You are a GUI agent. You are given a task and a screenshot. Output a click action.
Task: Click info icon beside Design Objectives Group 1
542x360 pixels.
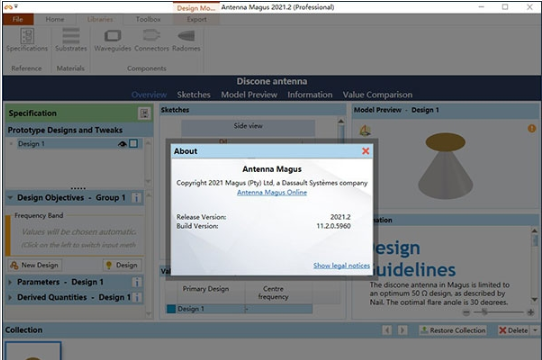tap(137, 198)
